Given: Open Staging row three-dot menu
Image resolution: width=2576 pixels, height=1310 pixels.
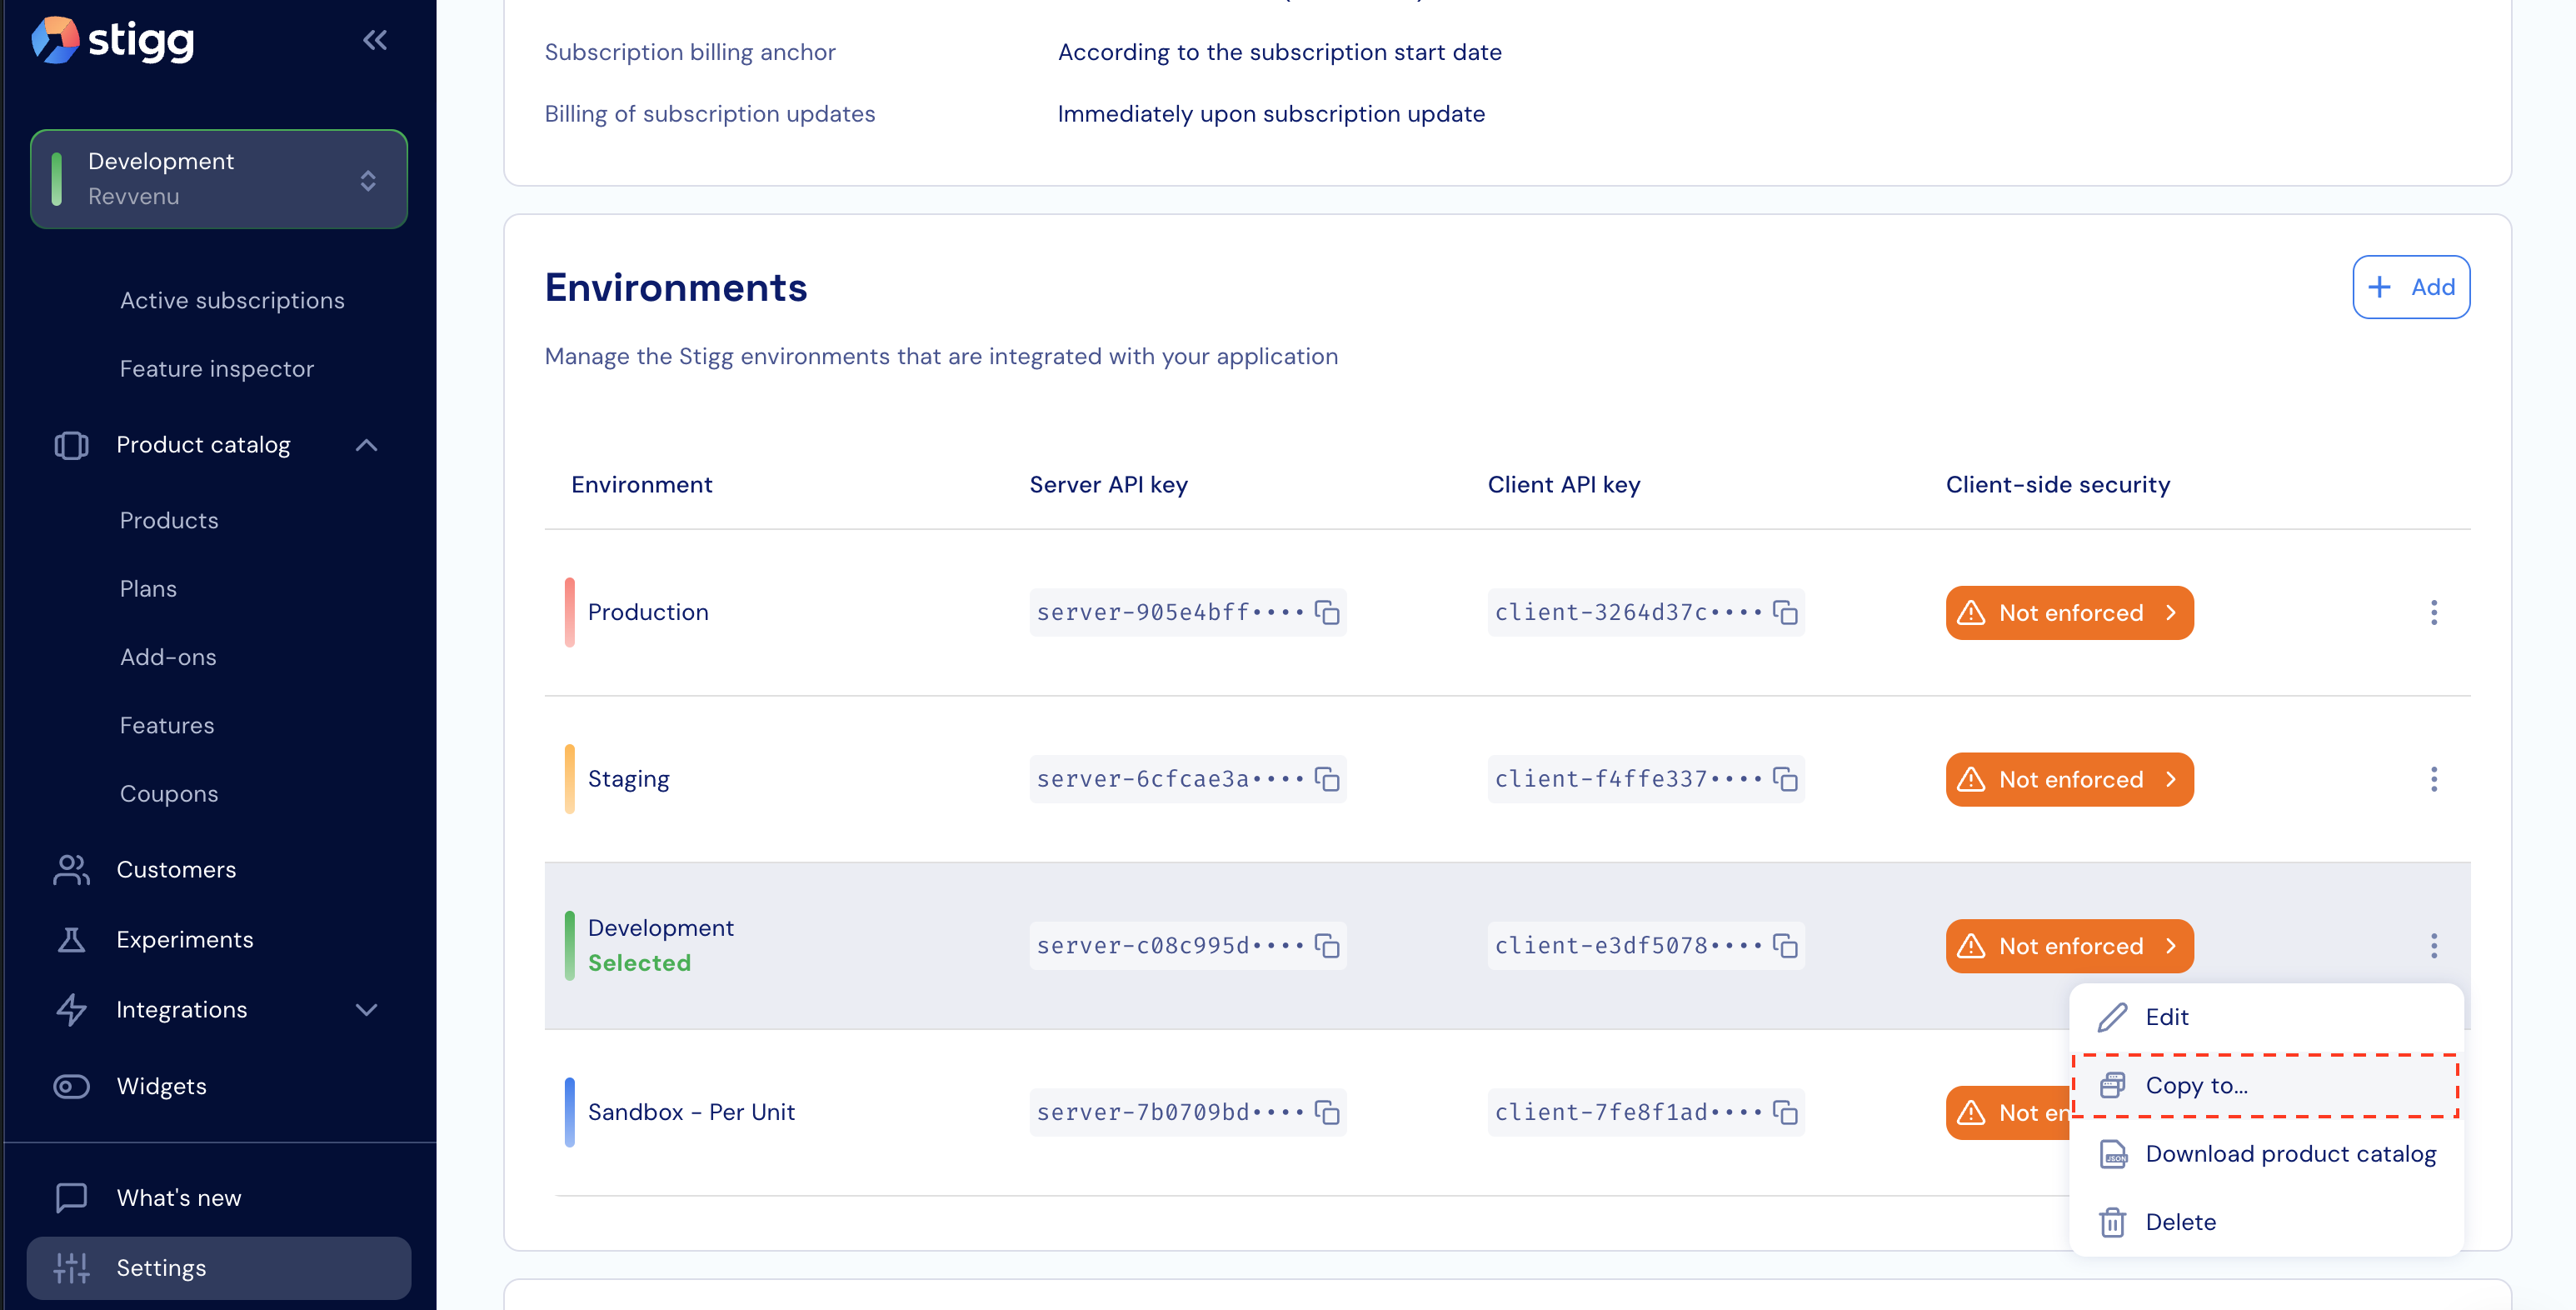Looking at the screenshot, I should (2433, 779).
